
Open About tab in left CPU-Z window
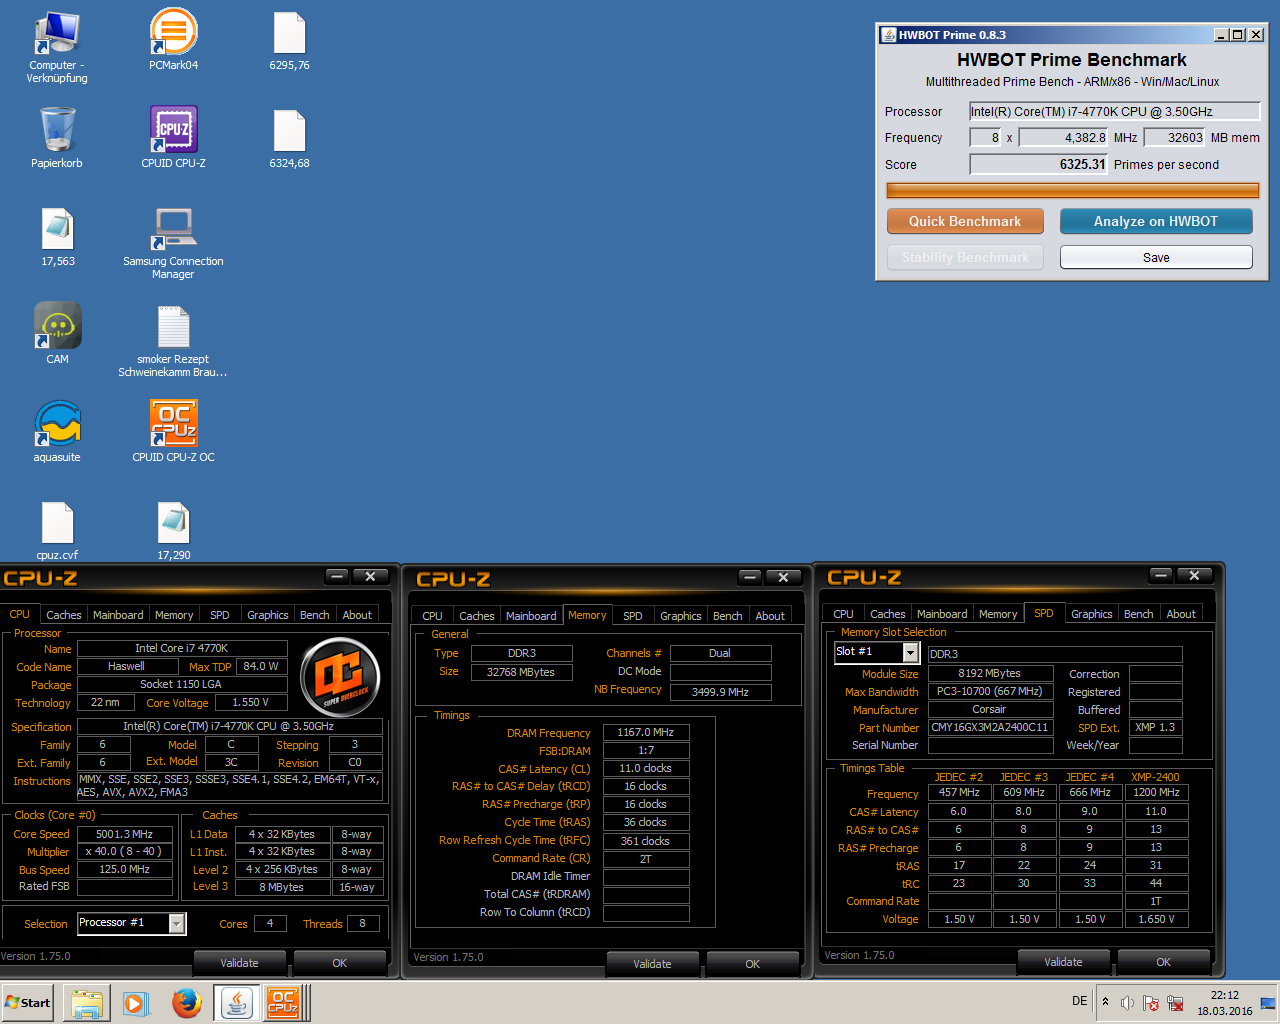(357, 615)
